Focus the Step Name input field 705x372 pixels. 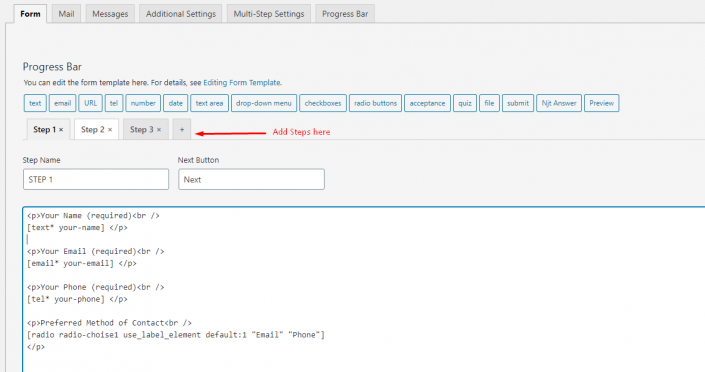tap(96, 179)
